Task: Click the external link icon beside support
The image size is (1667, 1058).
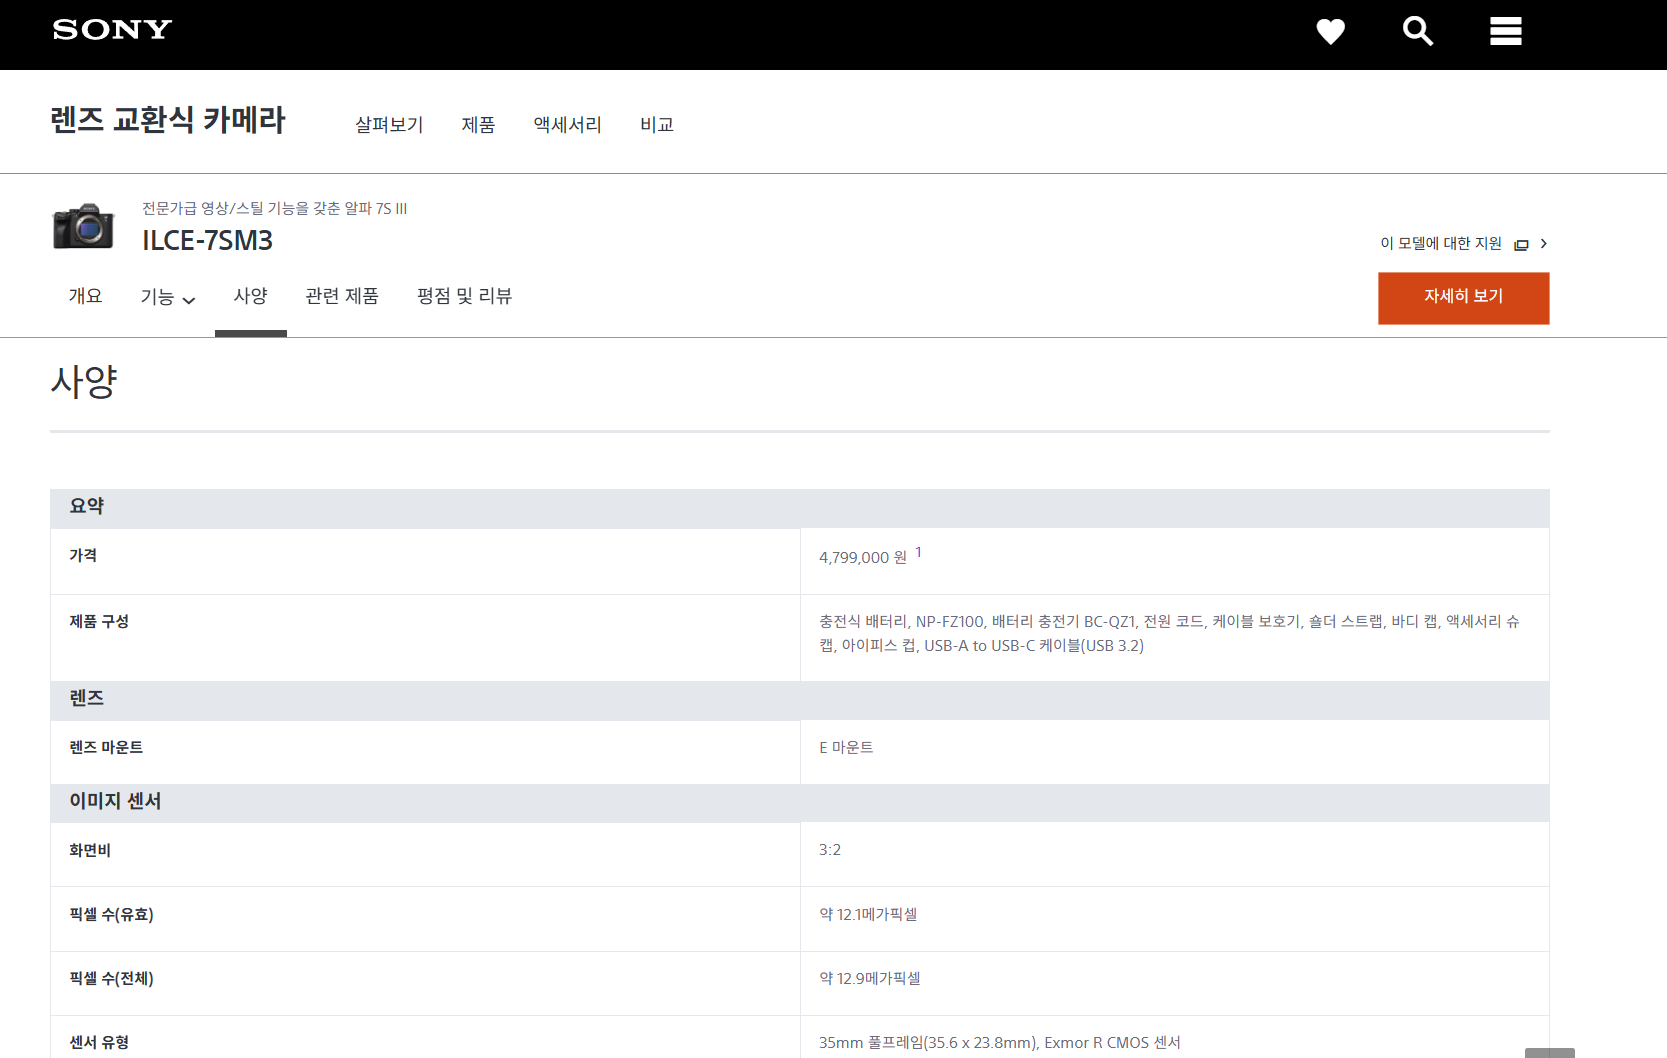Action: coord(1521,245)
